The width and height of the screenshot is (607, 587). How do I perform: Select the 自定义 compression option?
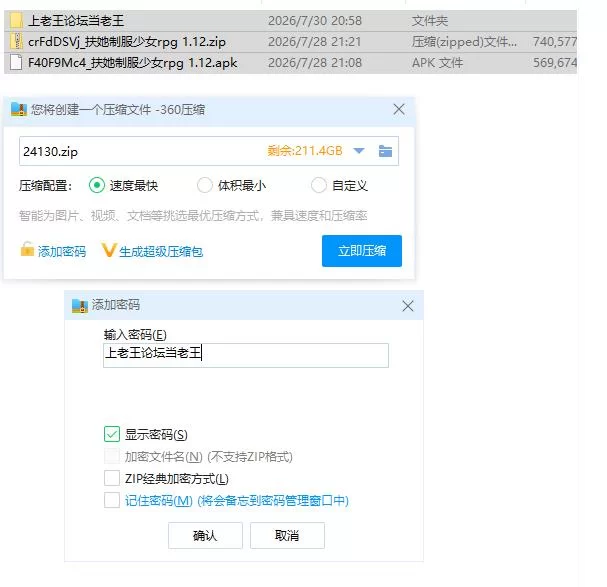pyautogui.click(x=319, y=185)
